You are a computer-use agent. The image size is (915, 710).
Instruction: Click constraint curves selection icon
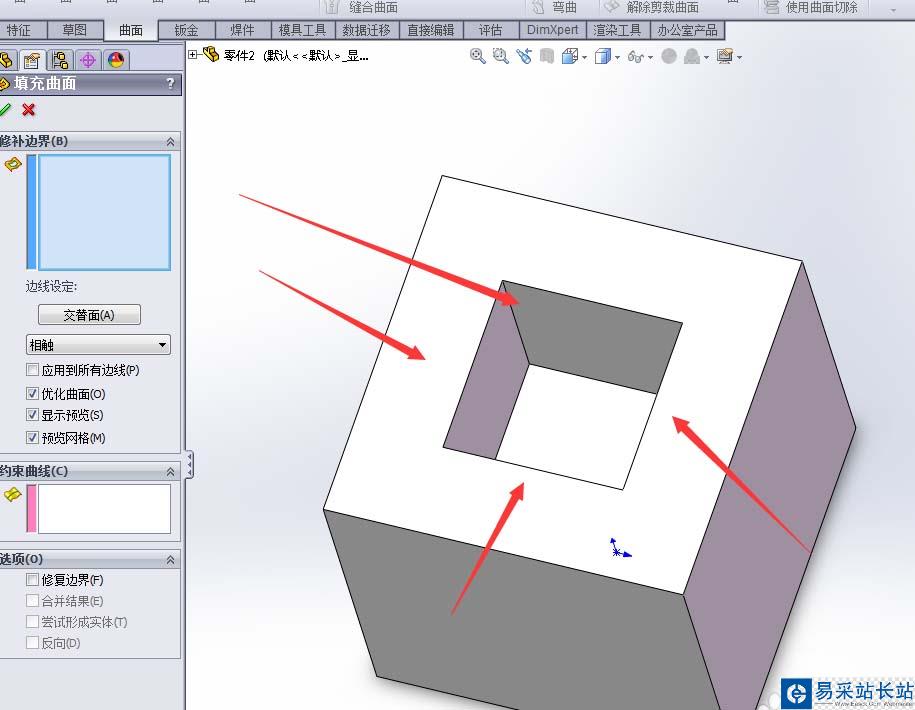[x=12, y=495]
